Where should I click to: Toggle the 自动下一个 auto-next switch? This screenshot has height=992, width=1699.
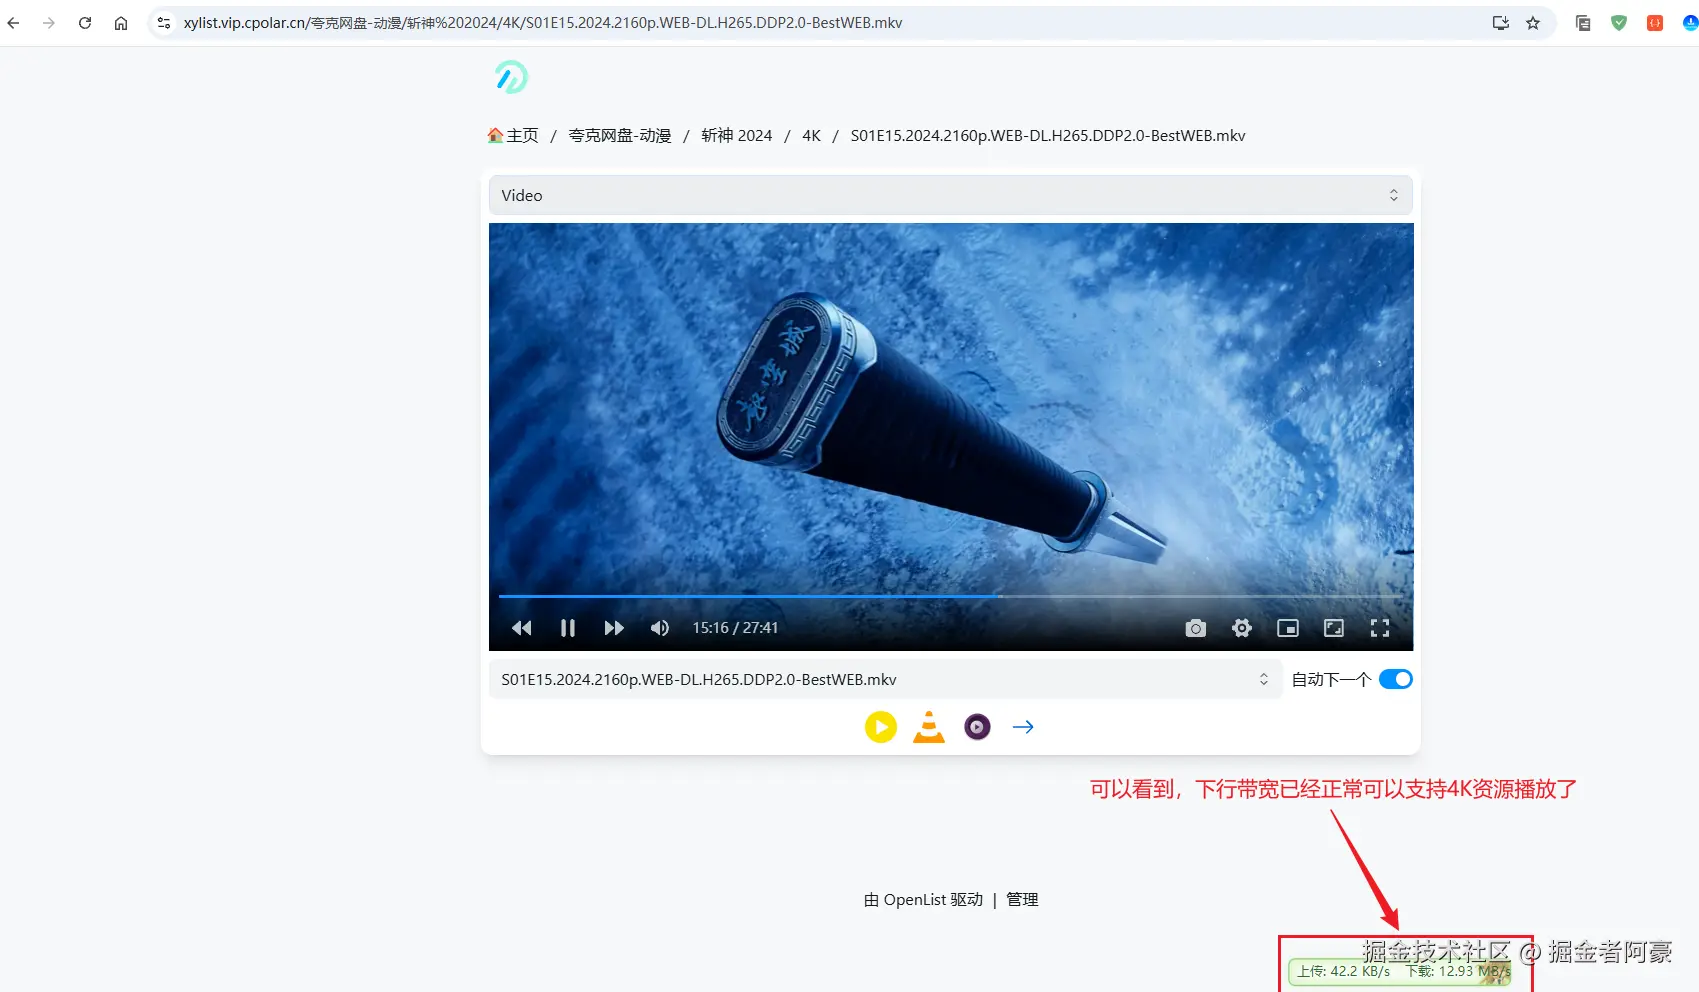[1395, 680]
